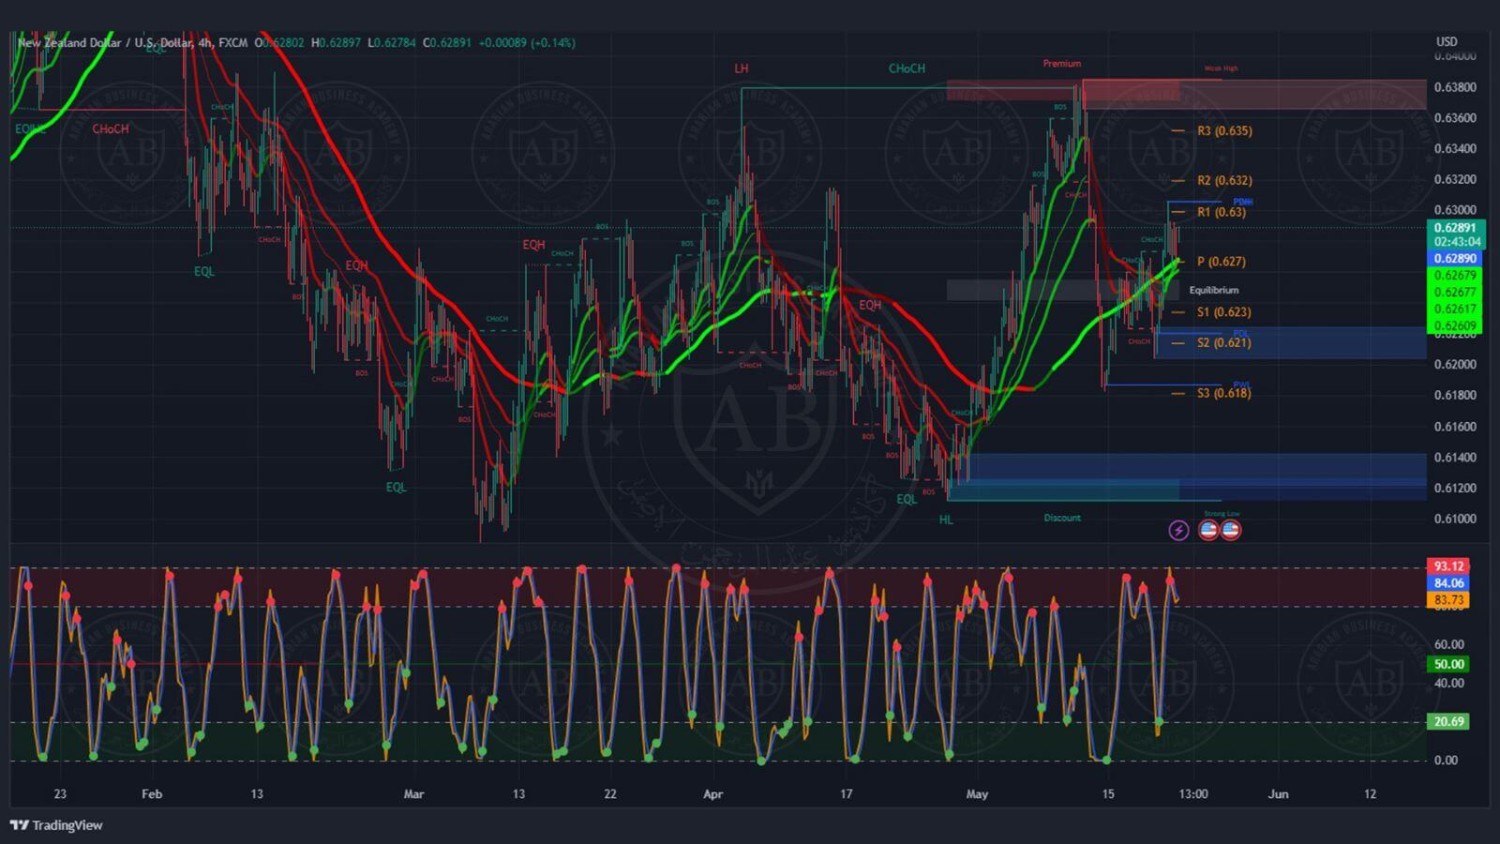
Task: Click the R3 (0.635) pivot label
Action: pyautogui.click(x=1224, y=131)
